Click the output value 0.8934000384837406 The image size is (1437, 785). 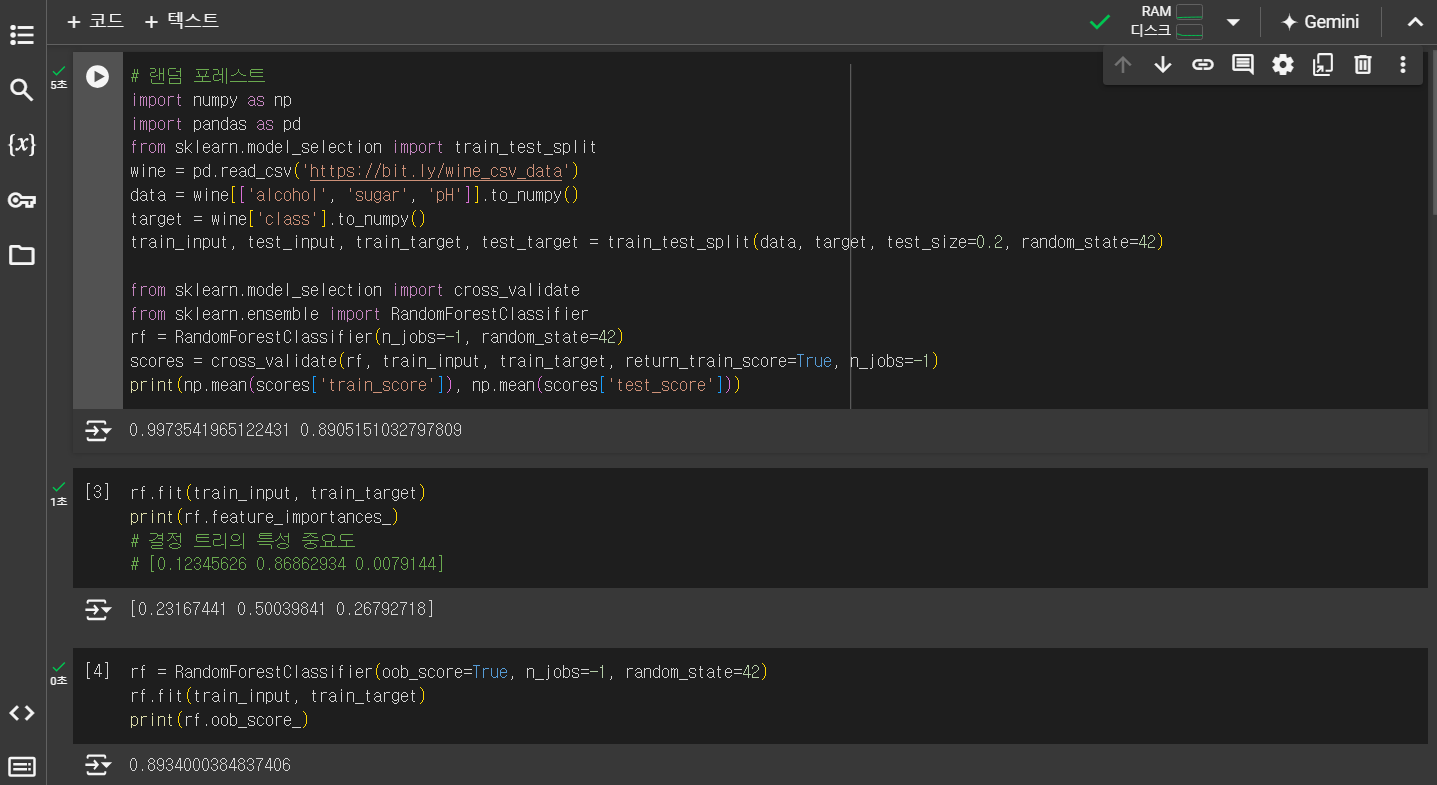pos(210,765)
